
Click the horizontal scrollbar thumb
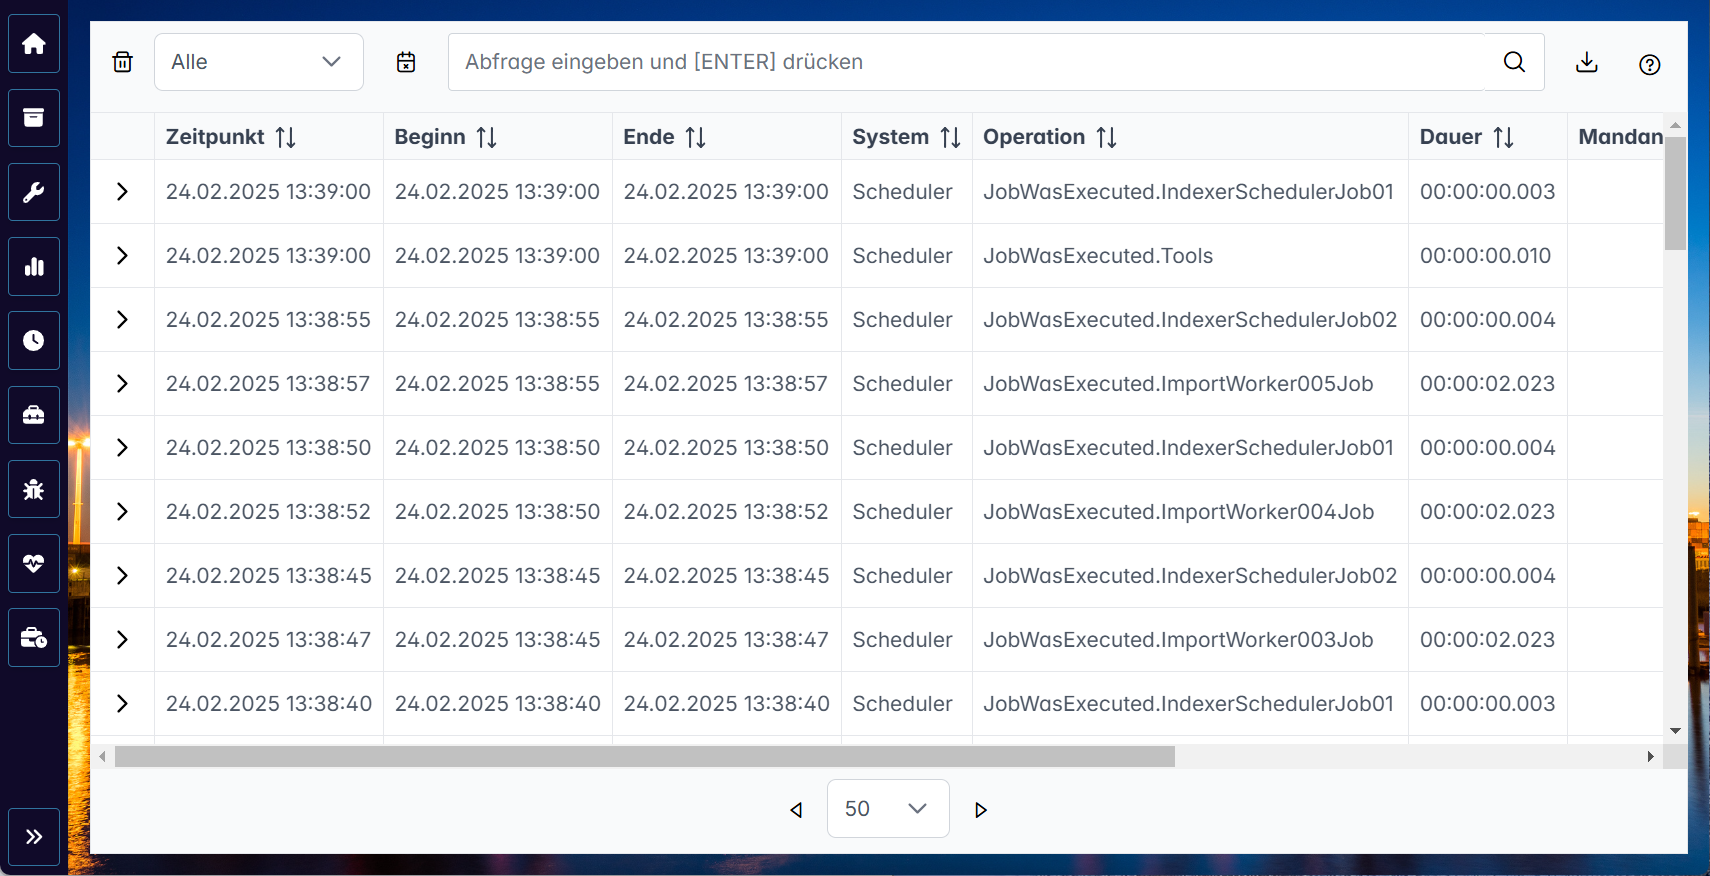pos(644,757)
